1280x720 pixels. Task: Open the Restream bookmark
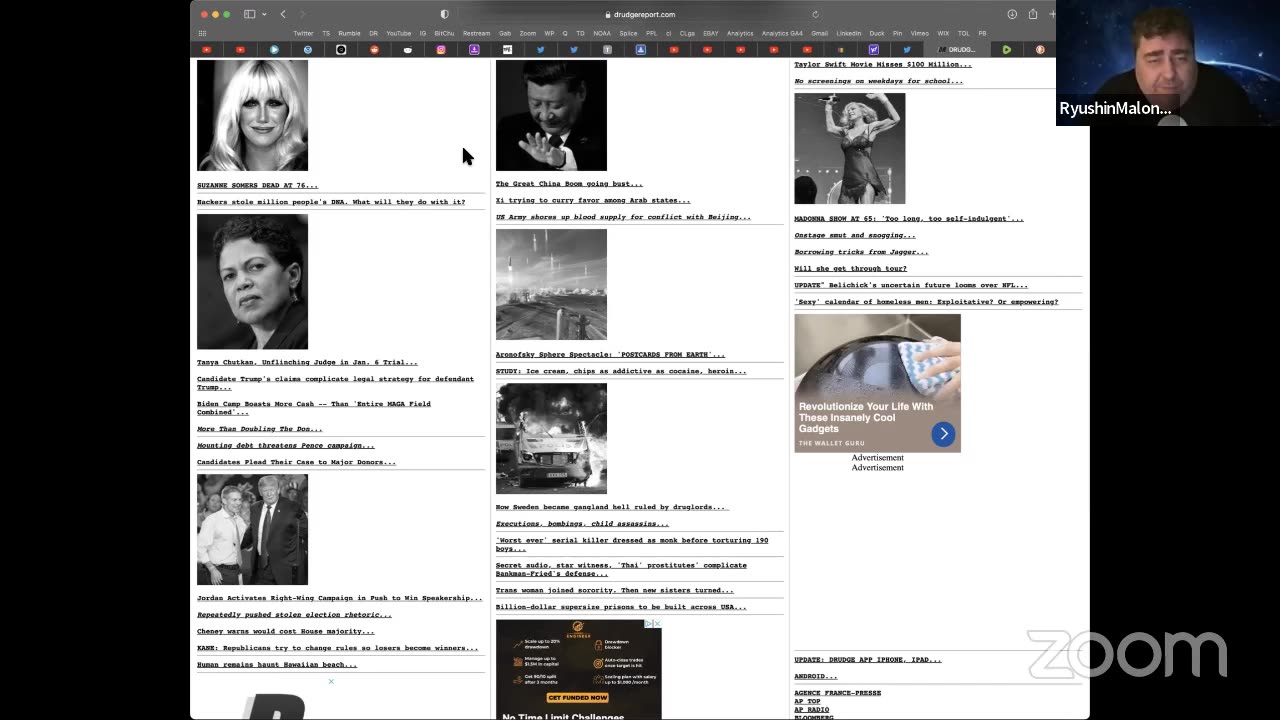tap(476, 33)
